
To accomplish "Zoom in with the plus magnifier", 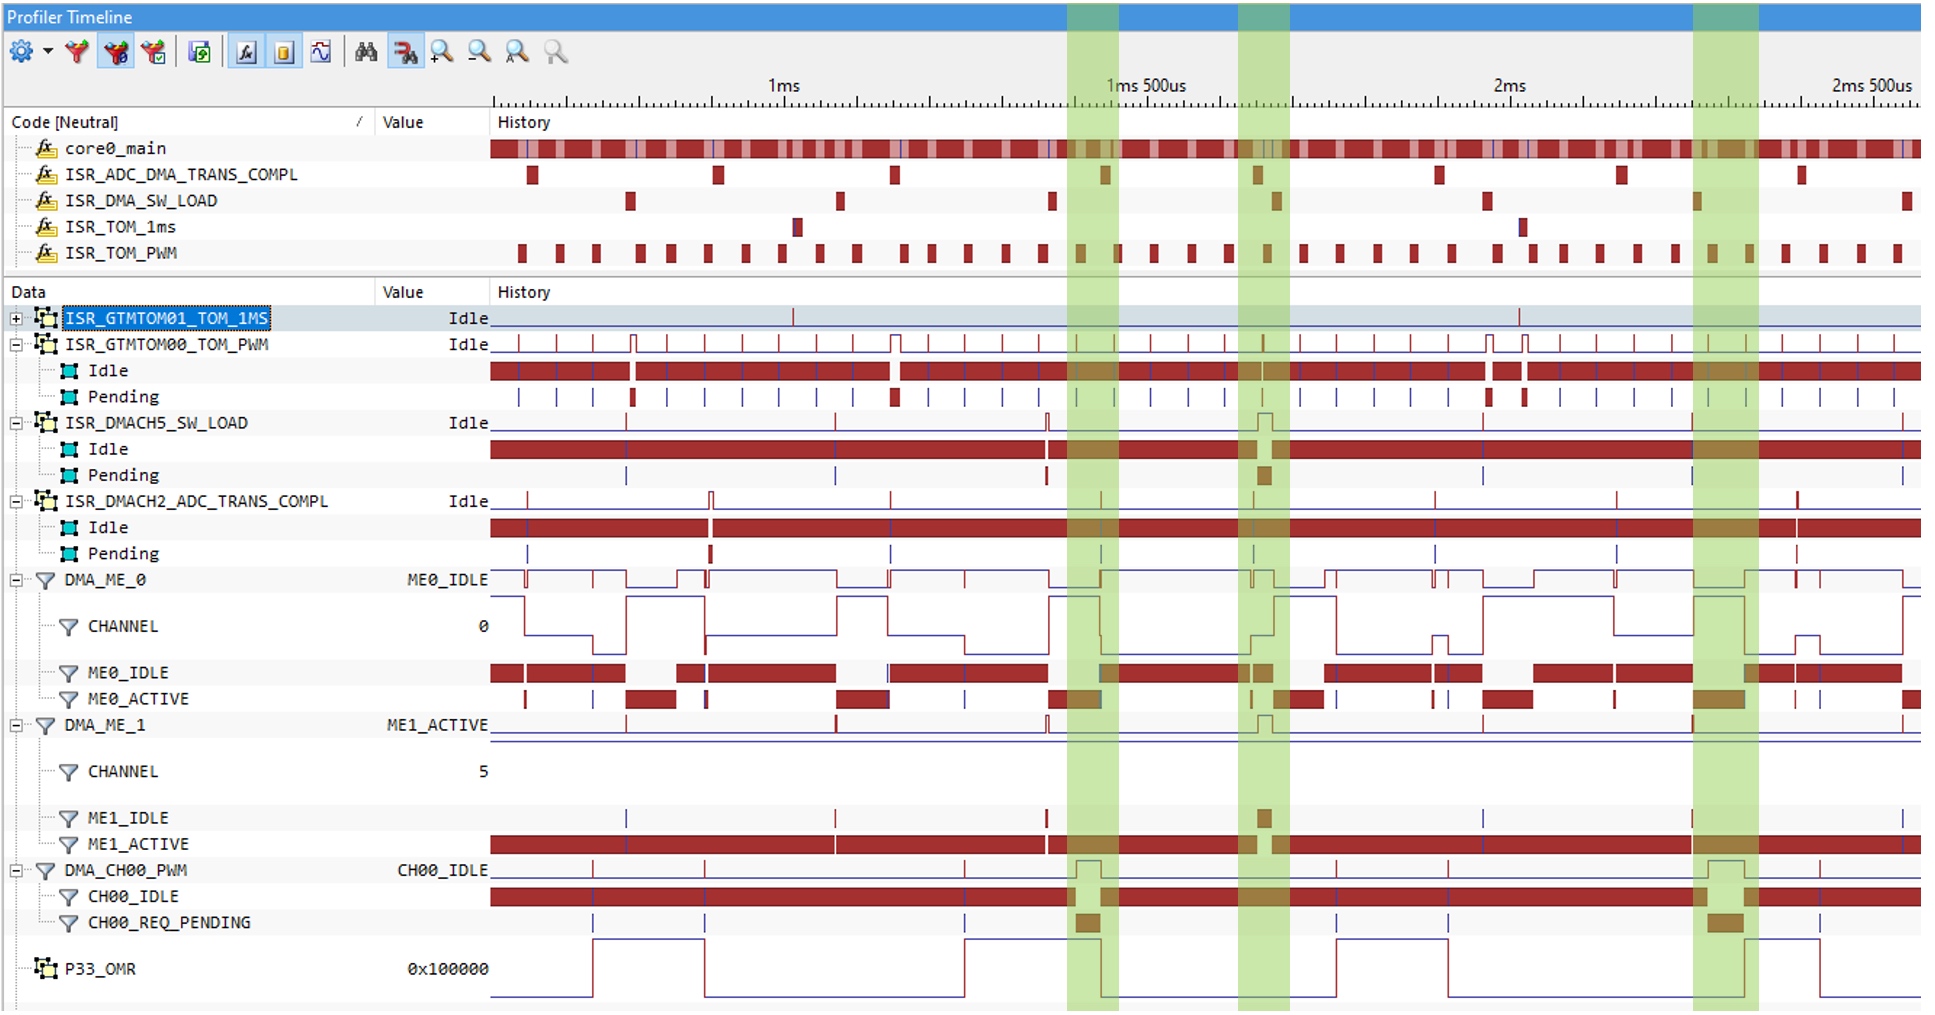I will [442, 52].
